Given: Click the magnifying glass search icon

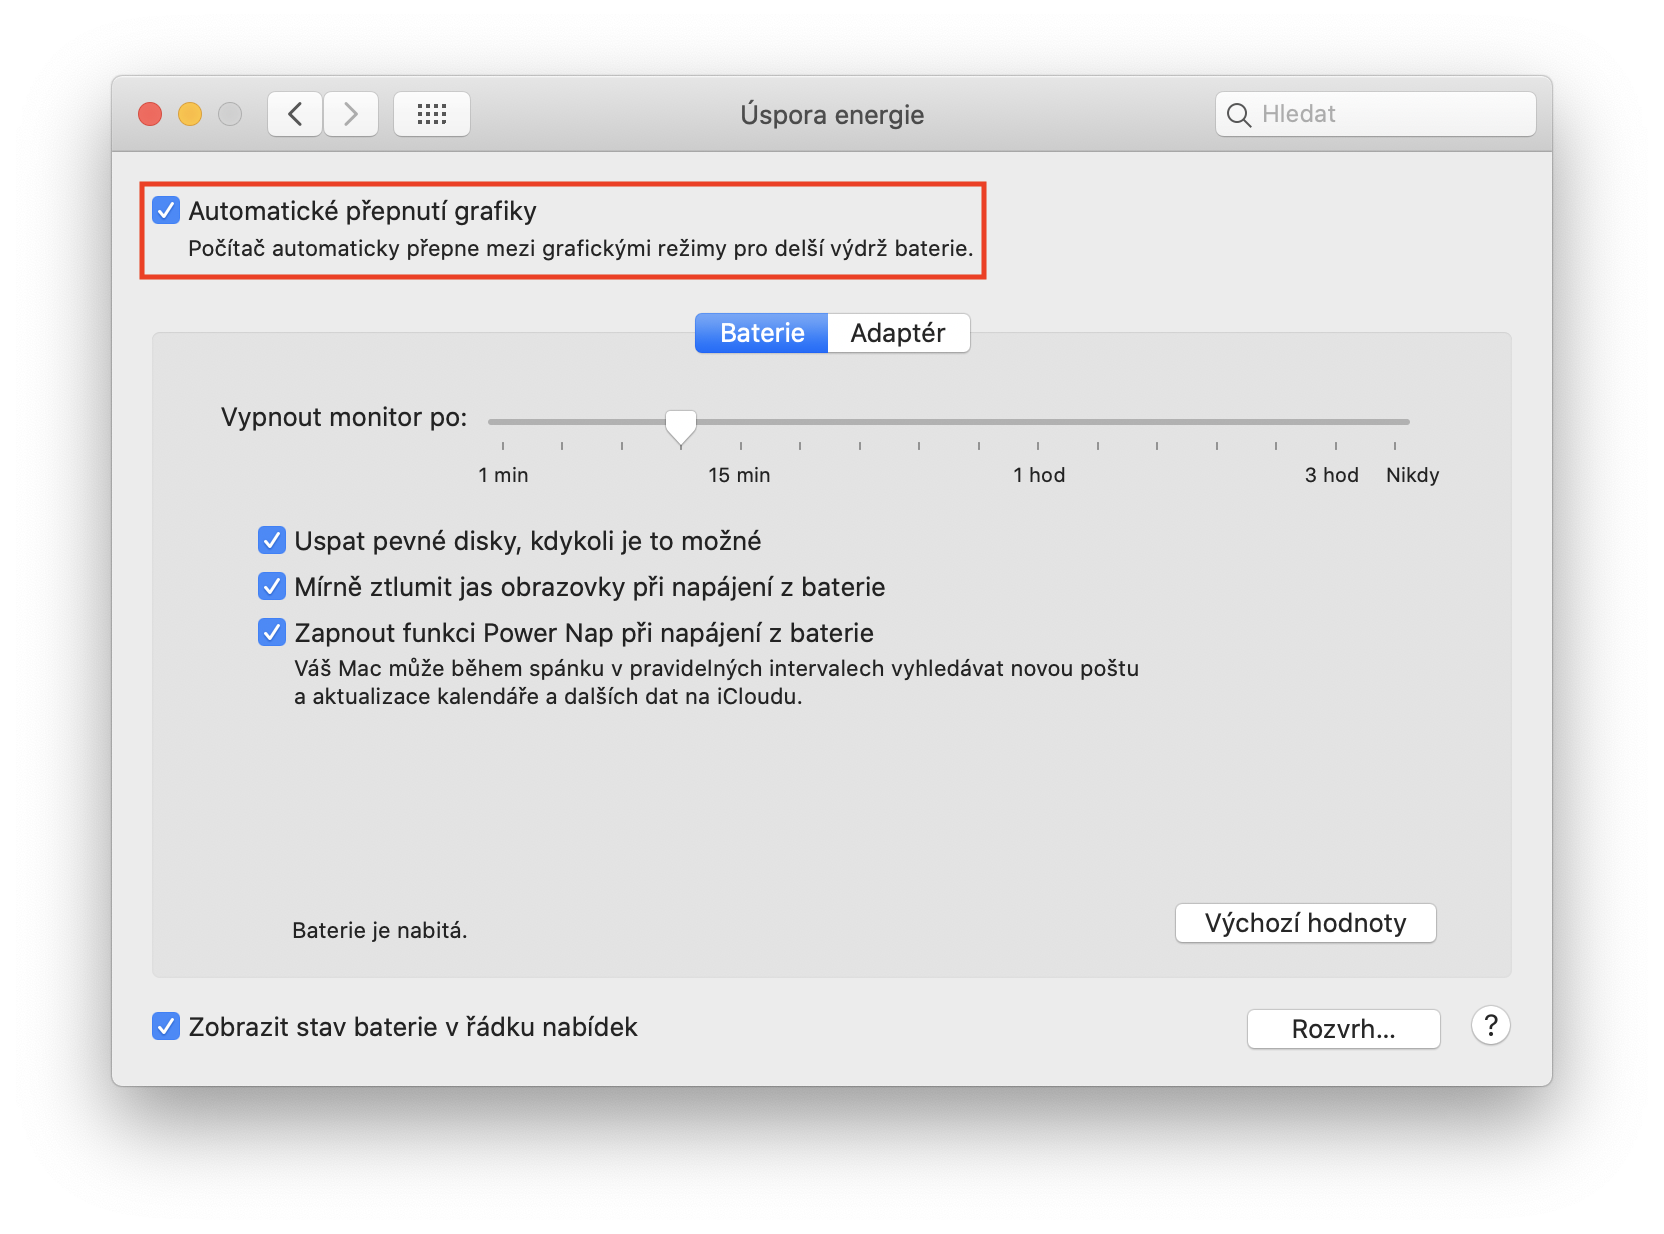Looking at the screenshot, I should 1239,115.
